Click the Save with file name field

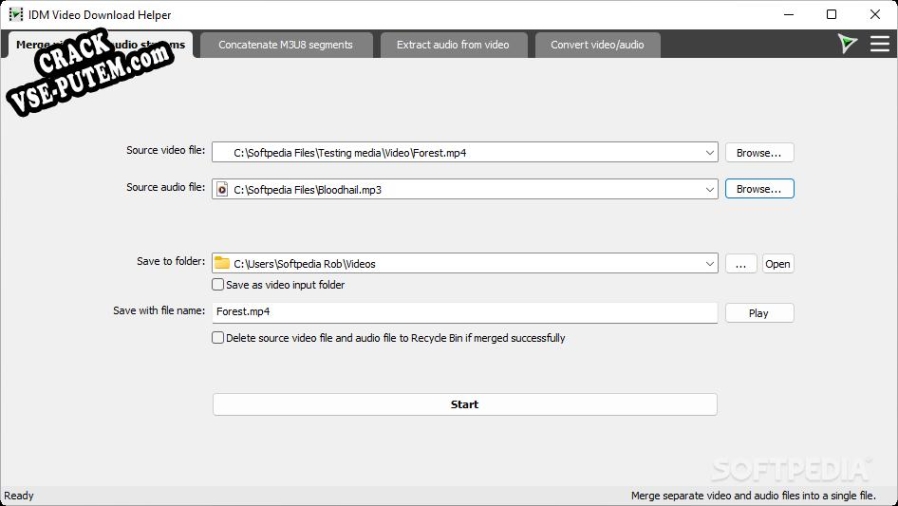pyautogui.click(x=465, y=312)
